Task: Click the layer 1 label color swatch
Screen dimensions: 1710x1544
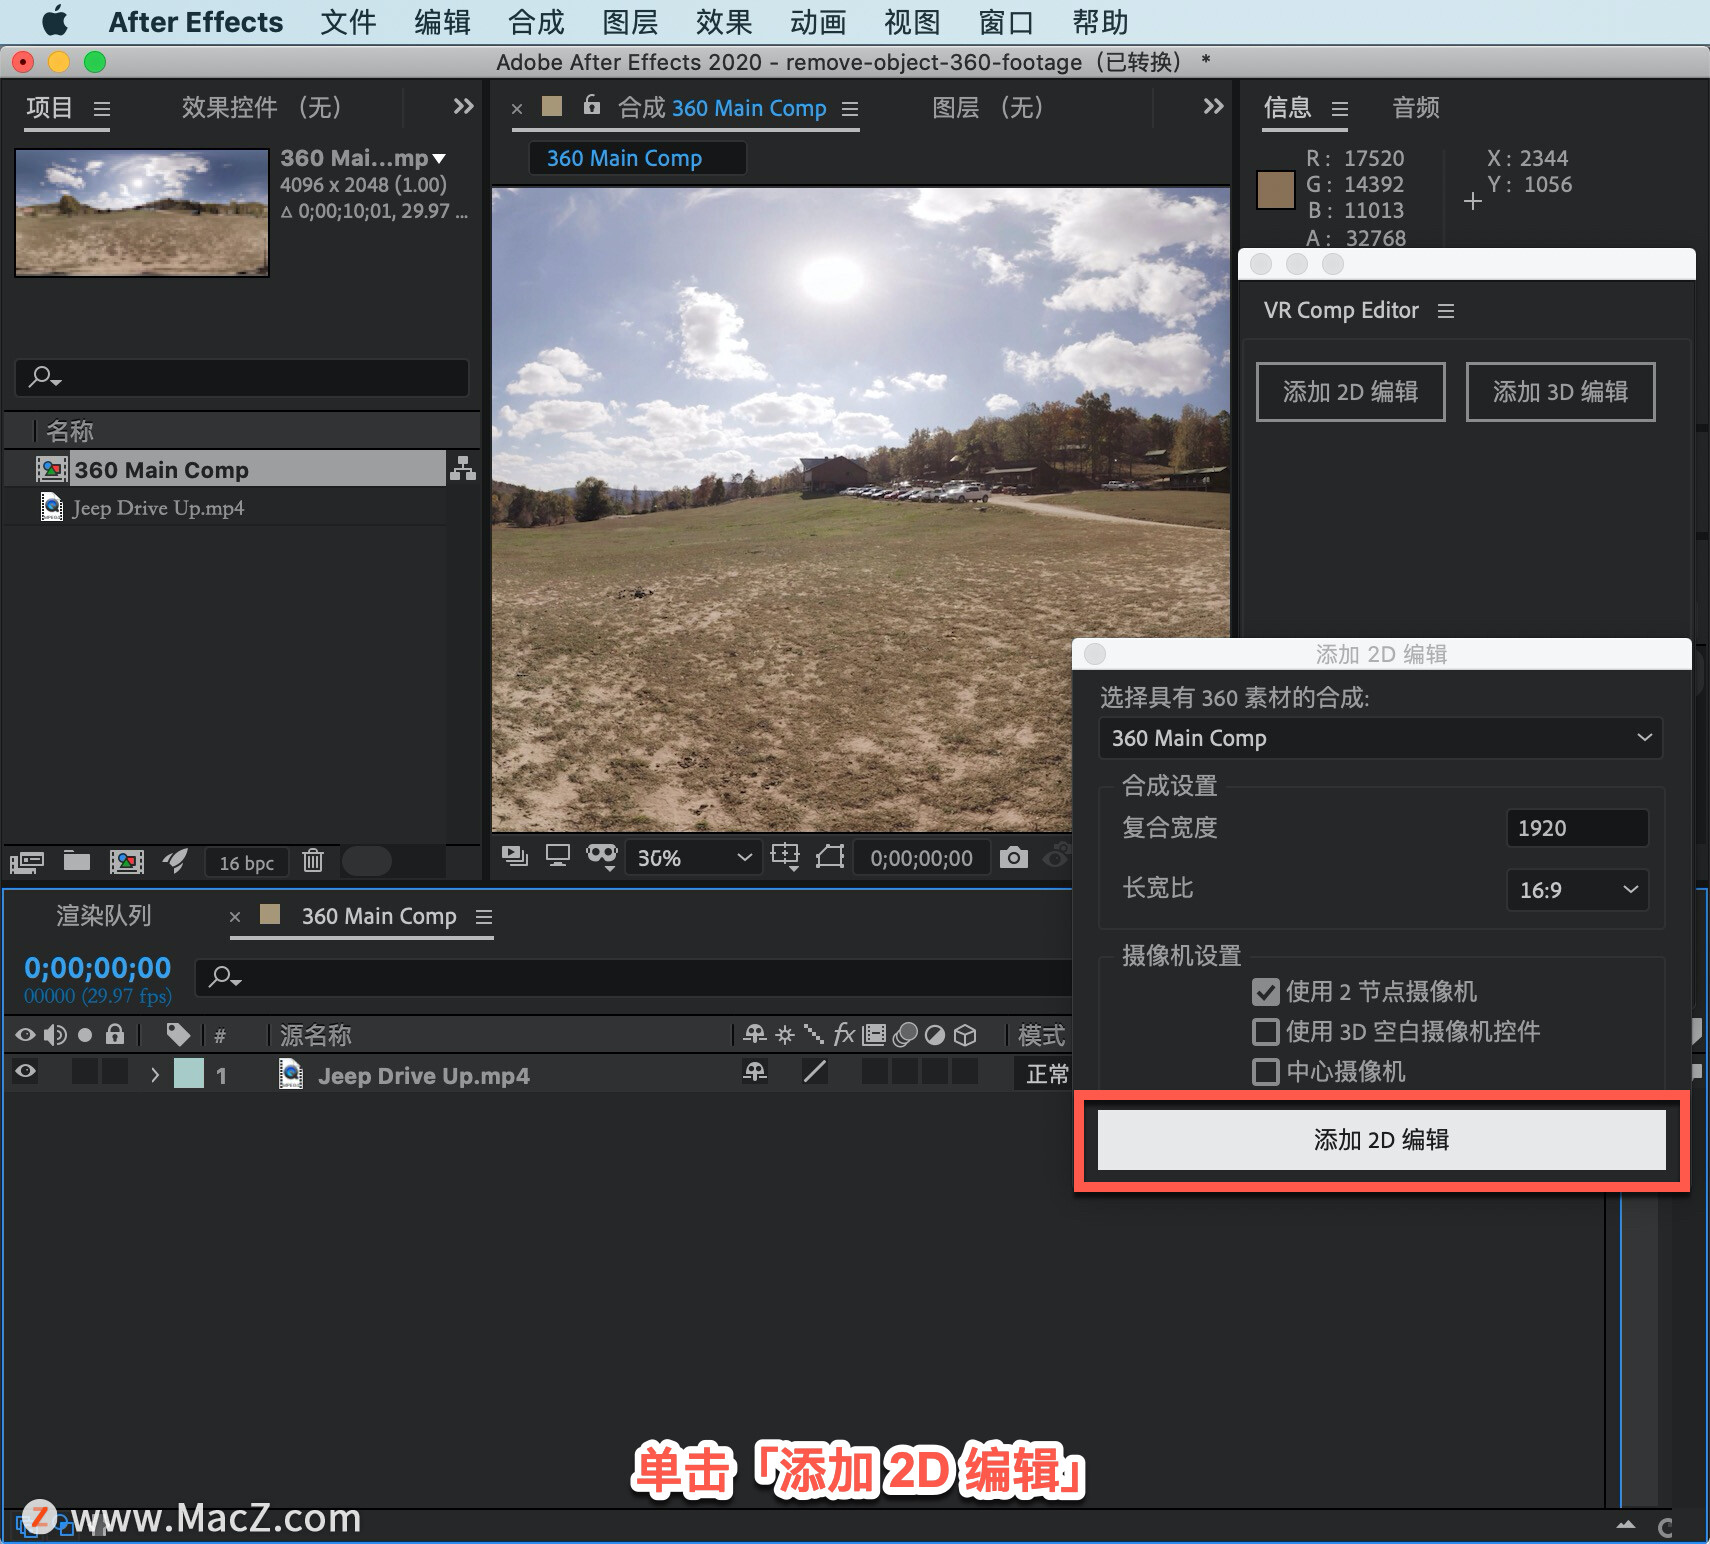Action: click(189, 1073)
